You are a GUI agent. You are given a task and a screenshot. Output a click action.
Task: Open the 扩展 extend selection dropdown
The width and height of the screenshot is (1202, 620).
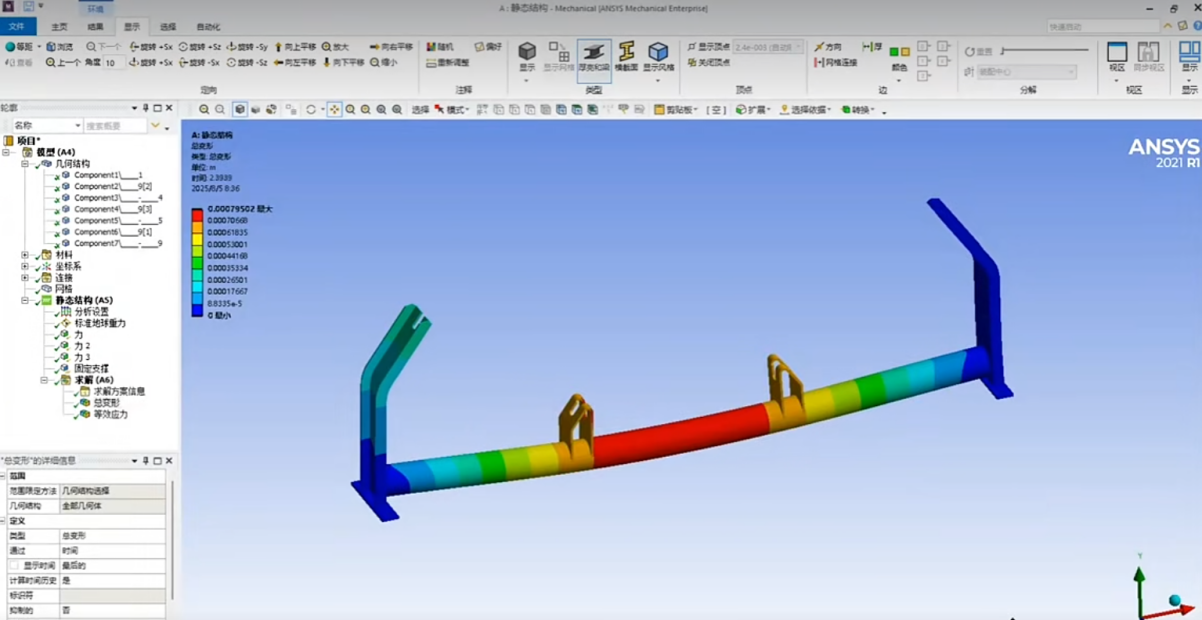753,110
